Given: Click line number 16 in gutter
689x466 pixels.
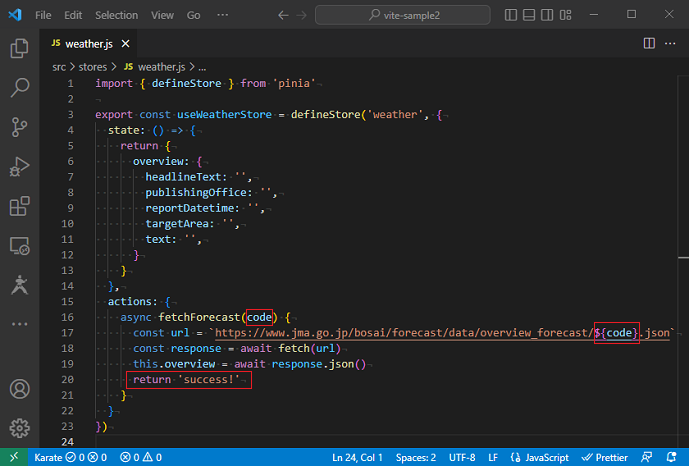Looking at the screenshot, I should coord(67,317).
